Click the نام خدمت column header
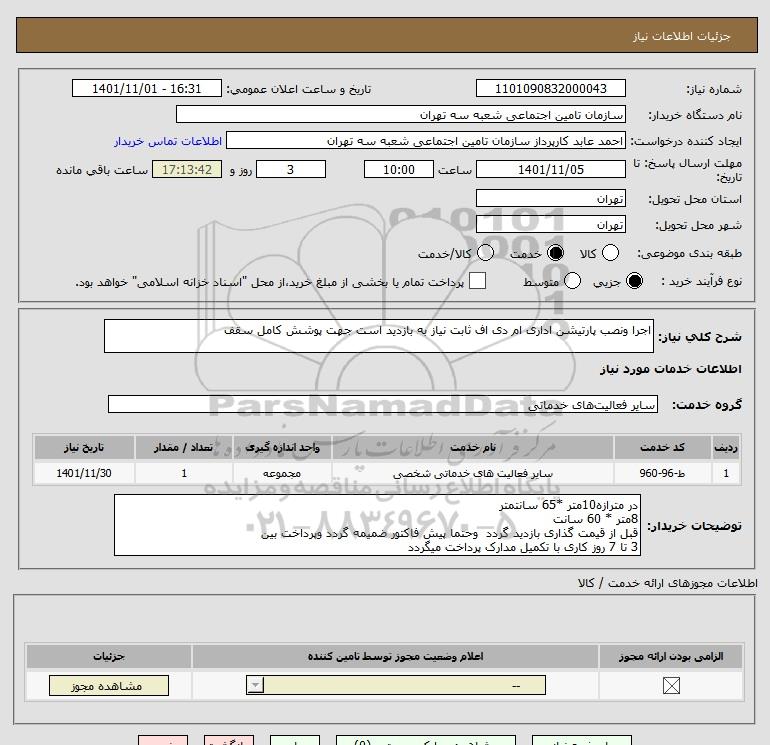This screenshot has height=745, width=770. pos(473,447)
